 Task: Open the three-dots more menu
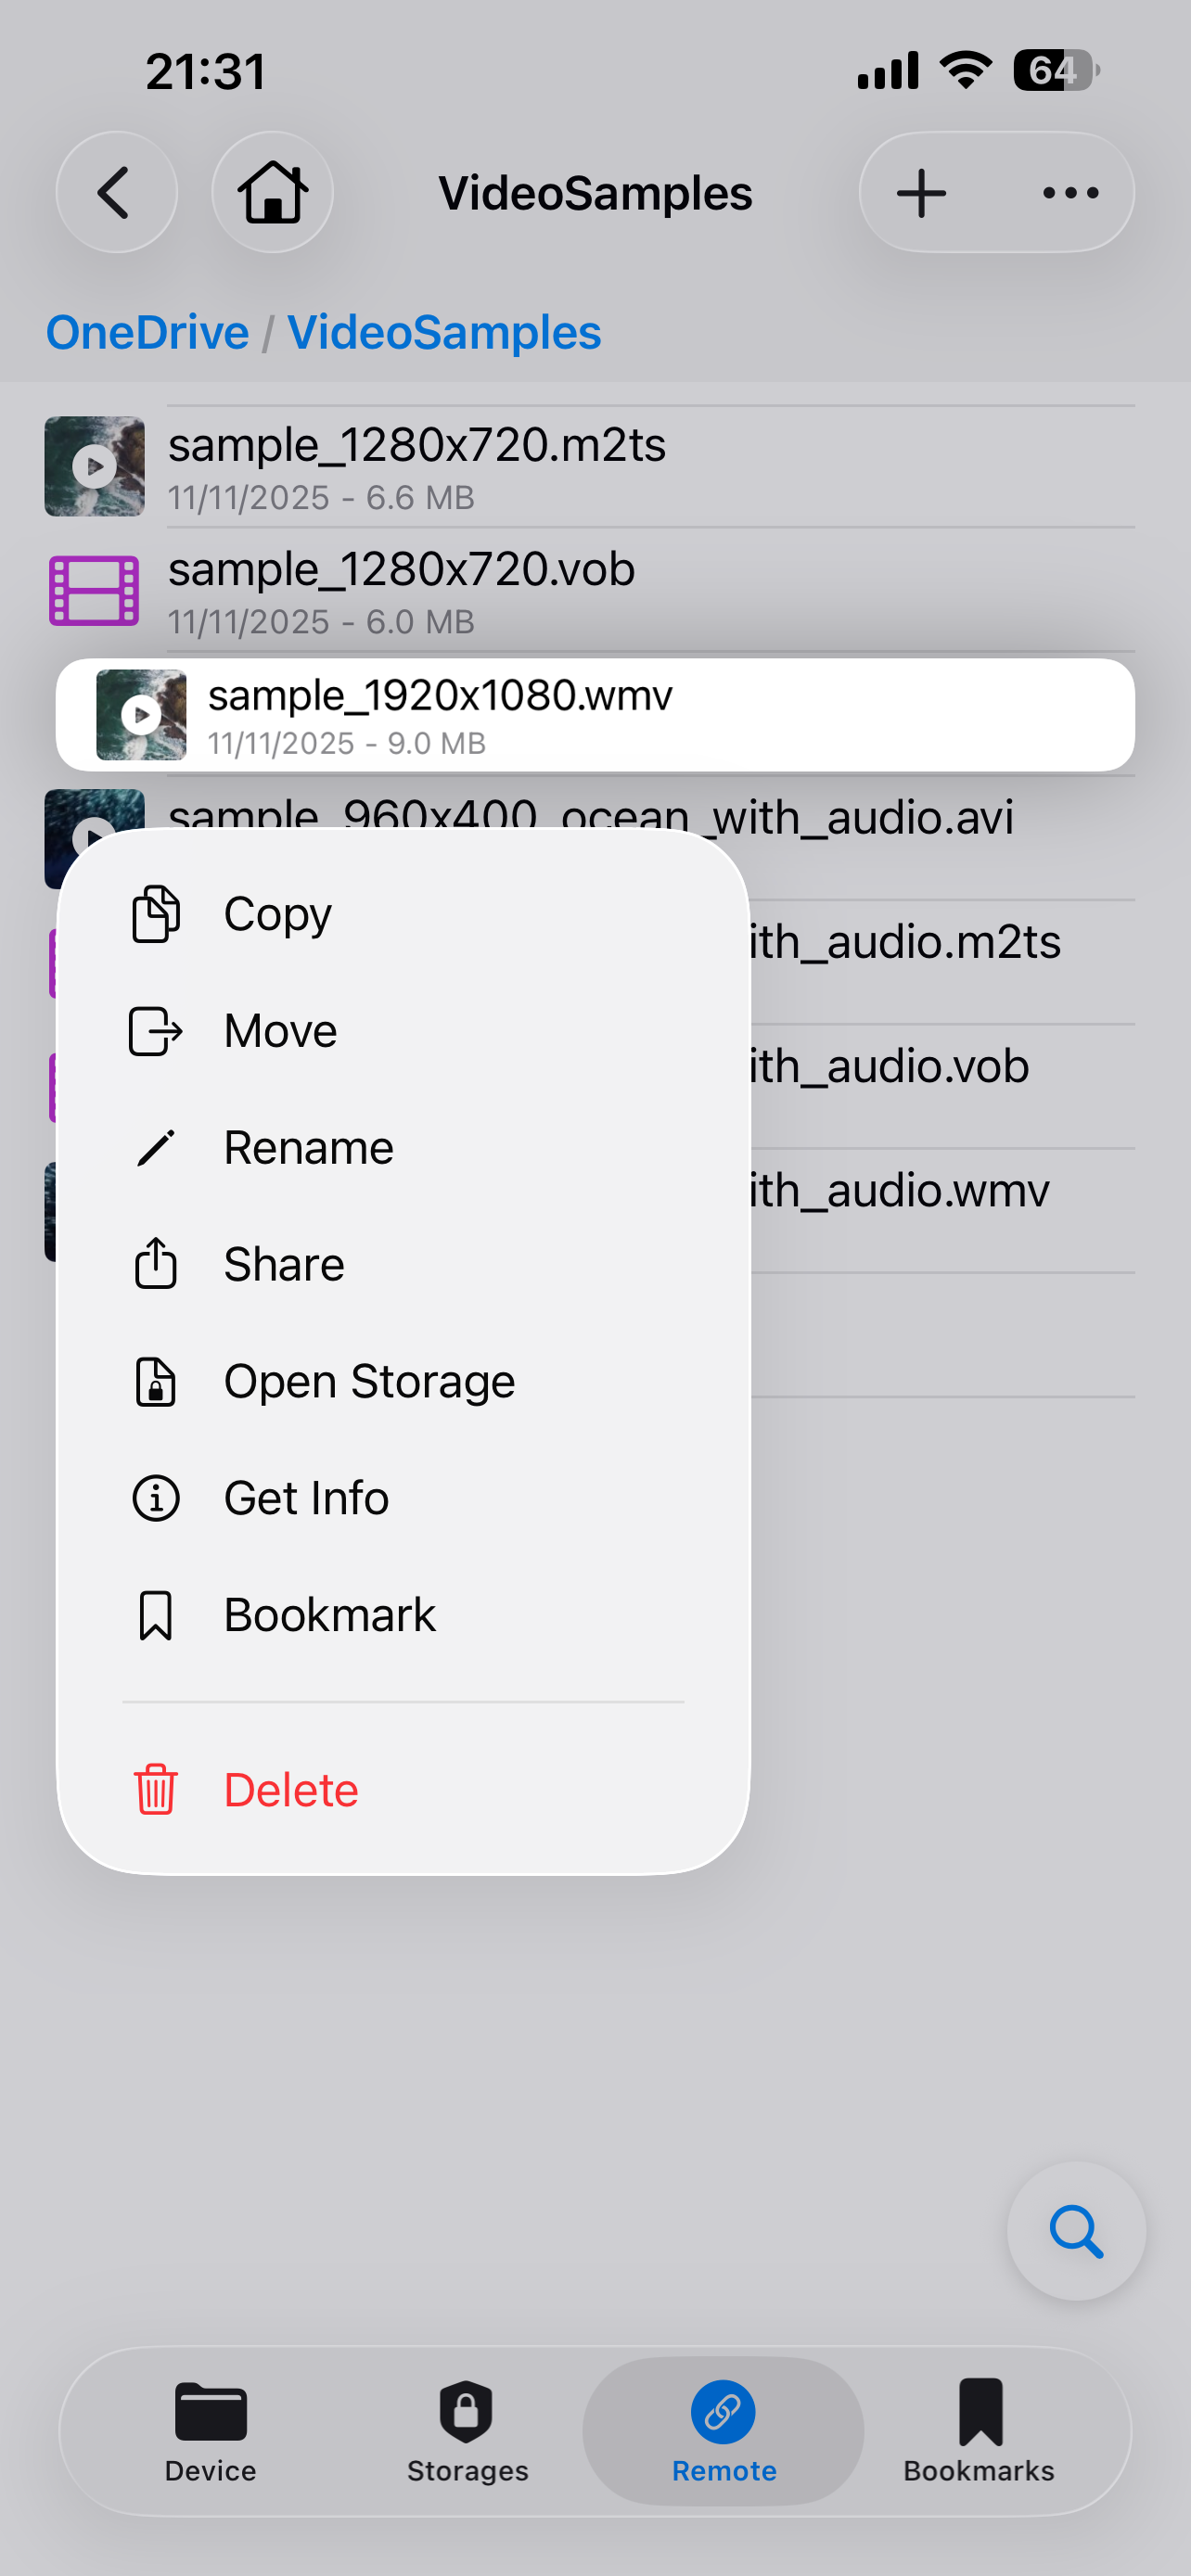[1070, 192]
